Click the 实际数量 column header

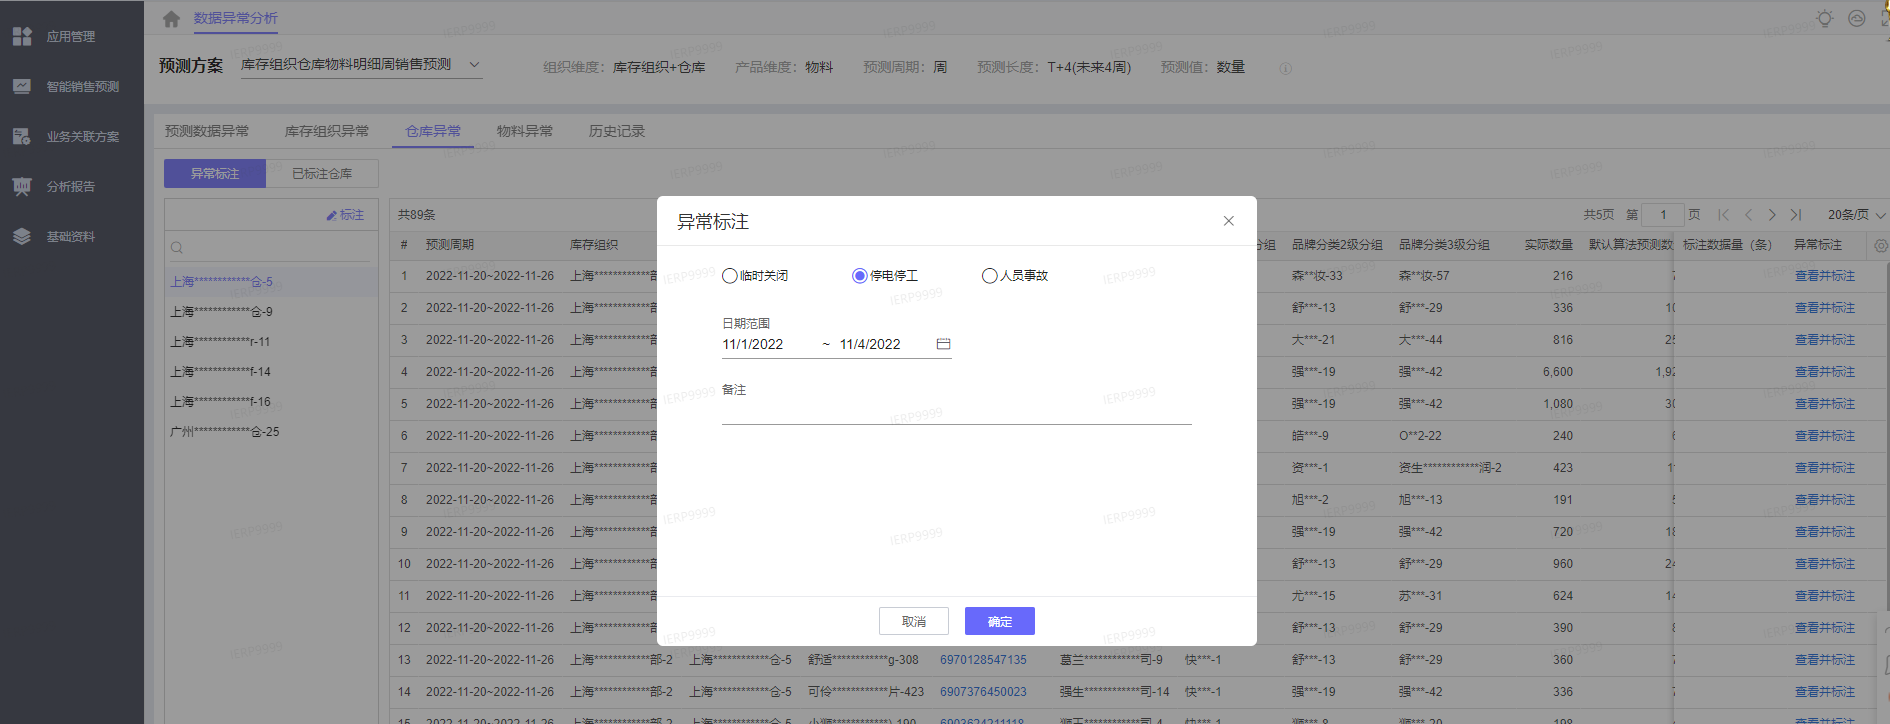1548,245
